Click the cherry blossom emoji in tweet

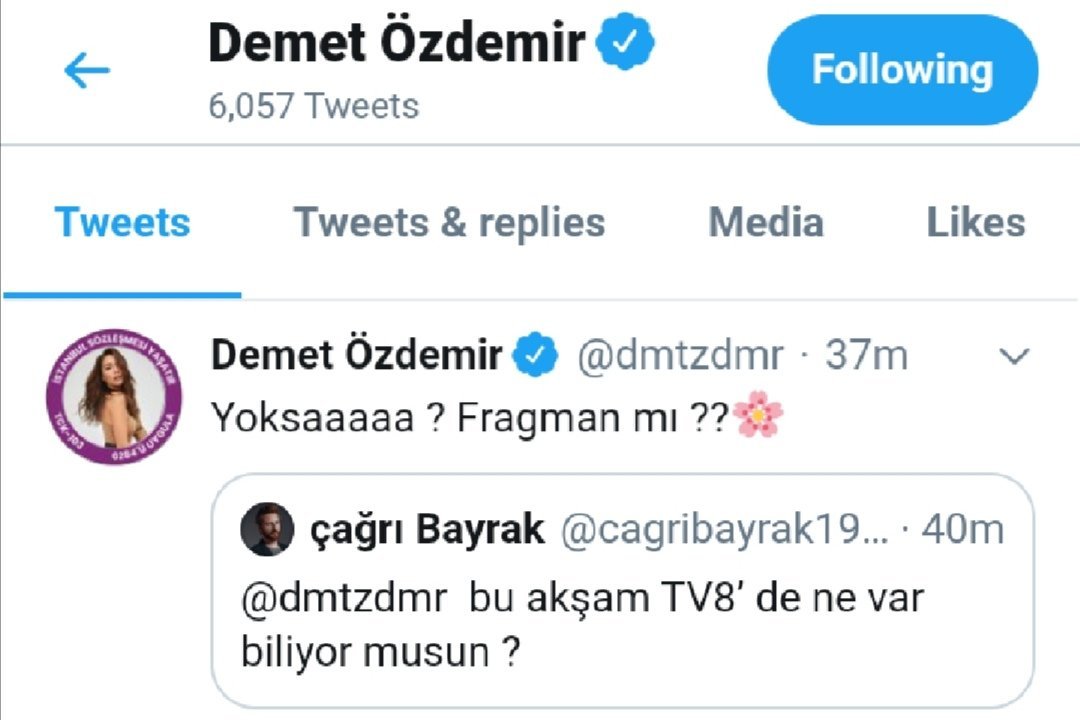758,414
